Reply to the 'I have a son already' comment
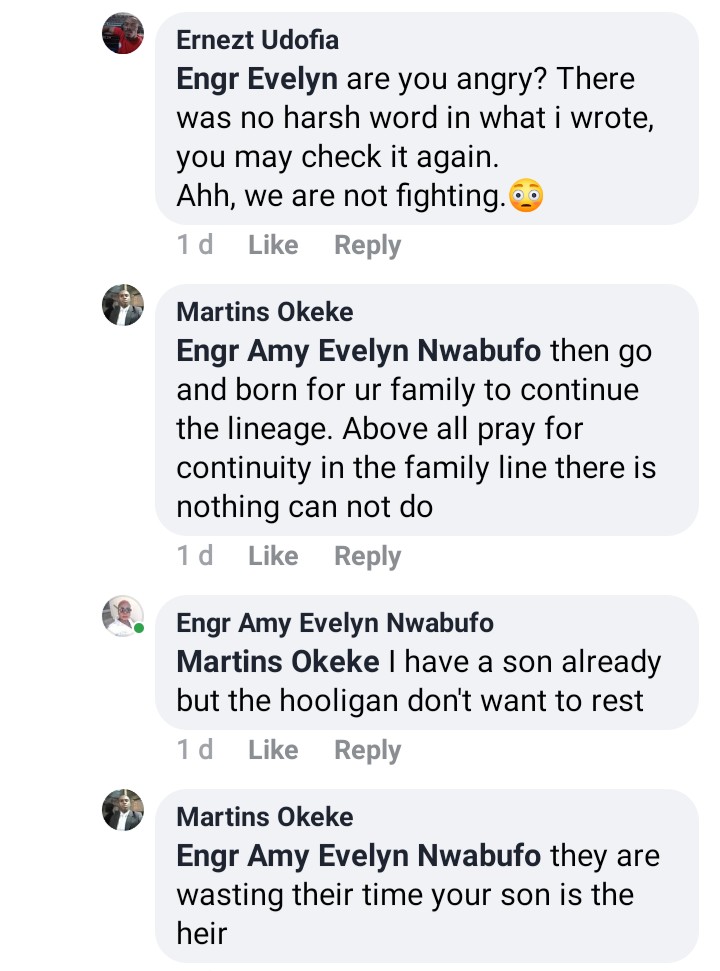 pyautogui.click(x=367, y=750)
